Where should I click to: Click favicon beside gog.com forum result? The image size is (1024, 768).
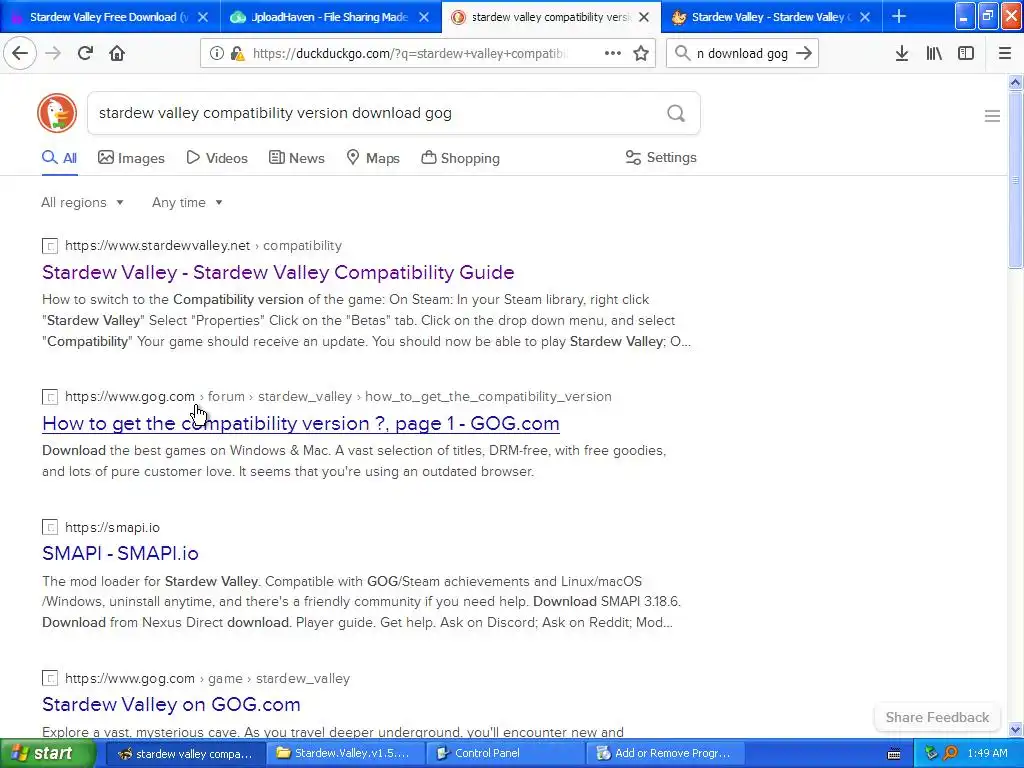point(50,397)
